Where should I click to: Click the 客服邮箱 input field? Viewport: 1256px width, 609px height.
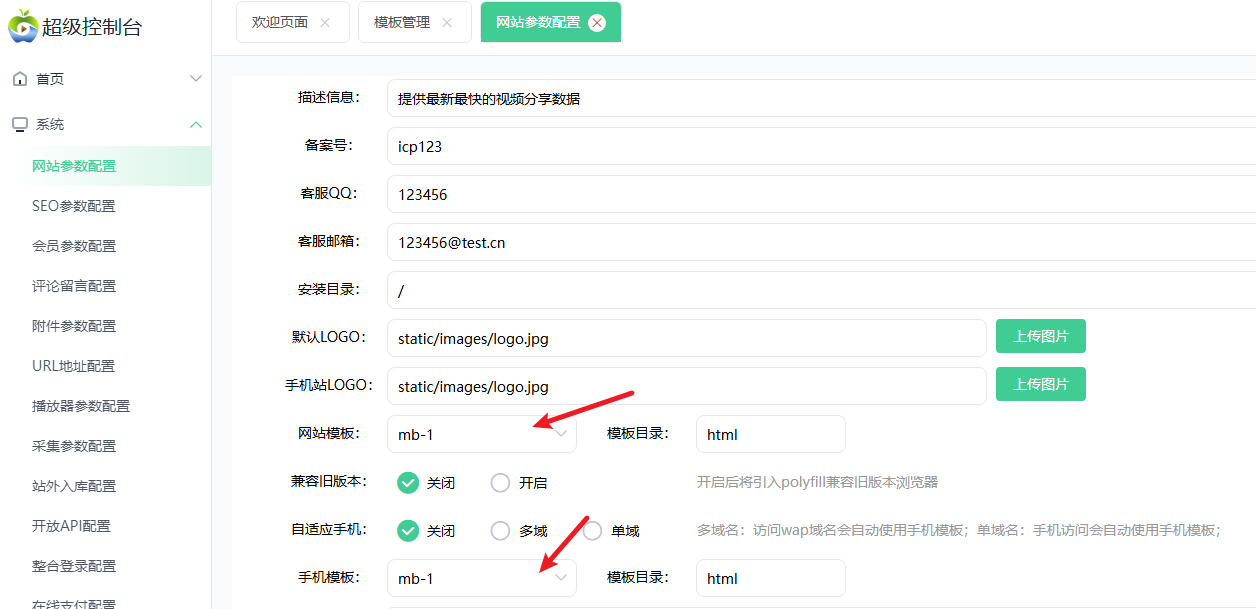820,242
